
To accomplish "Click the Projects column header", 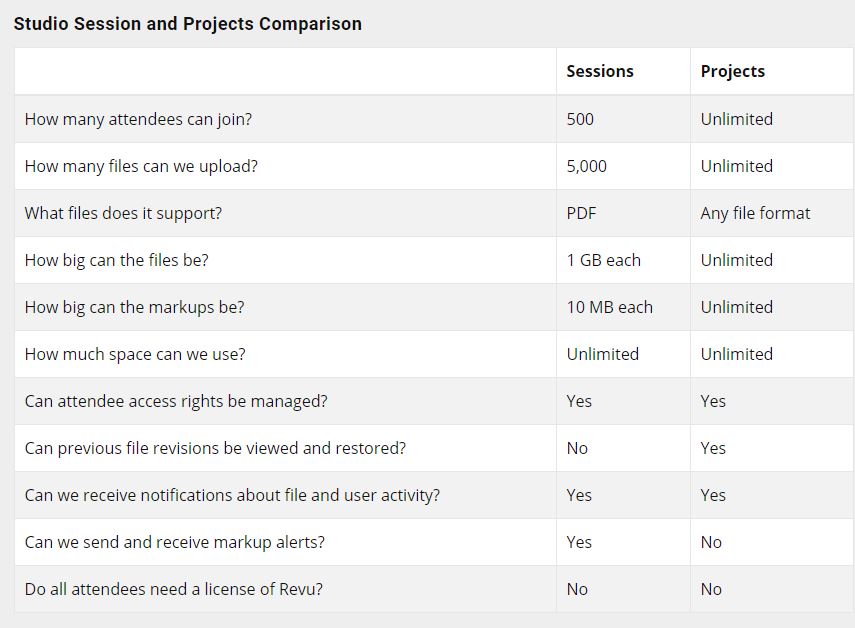I will pyautogui.click(x=732, y=71).
